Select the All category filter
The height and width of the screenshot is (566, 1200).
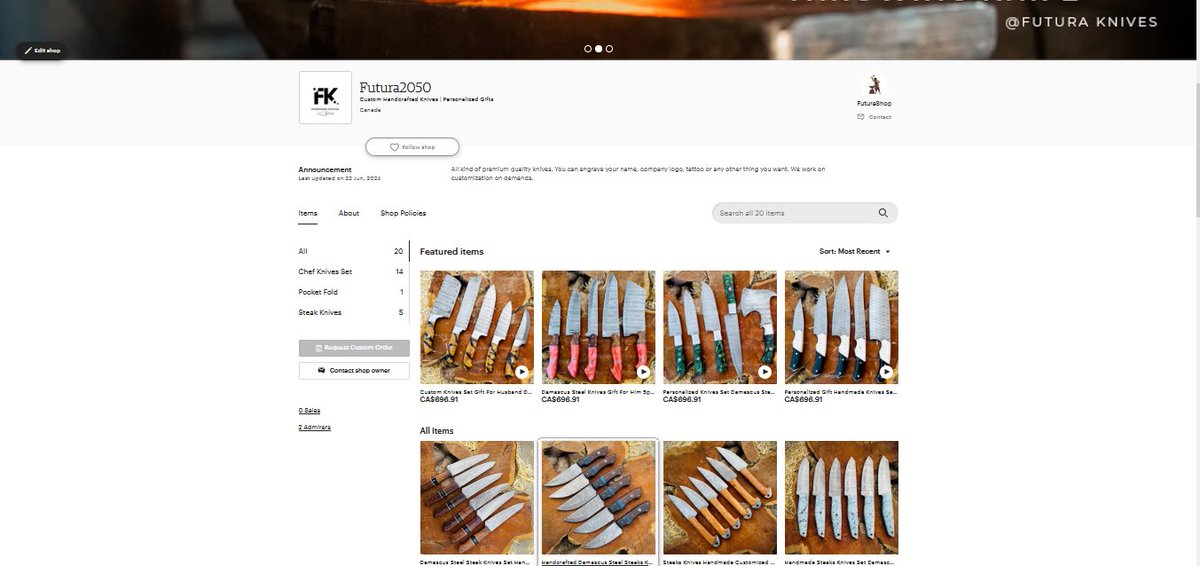coord(351,251)
